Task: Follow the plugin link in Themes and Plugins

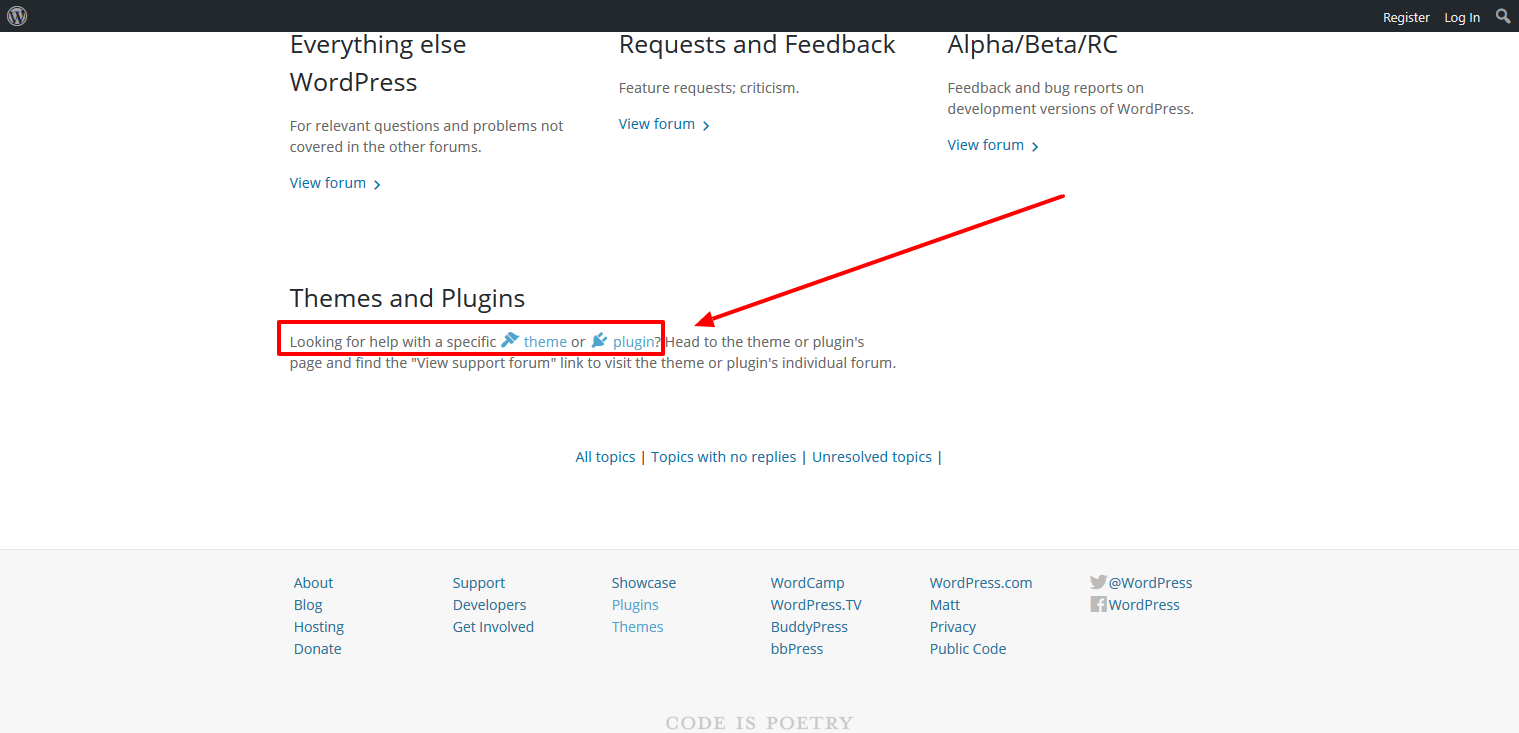Action: click(633, 342)
